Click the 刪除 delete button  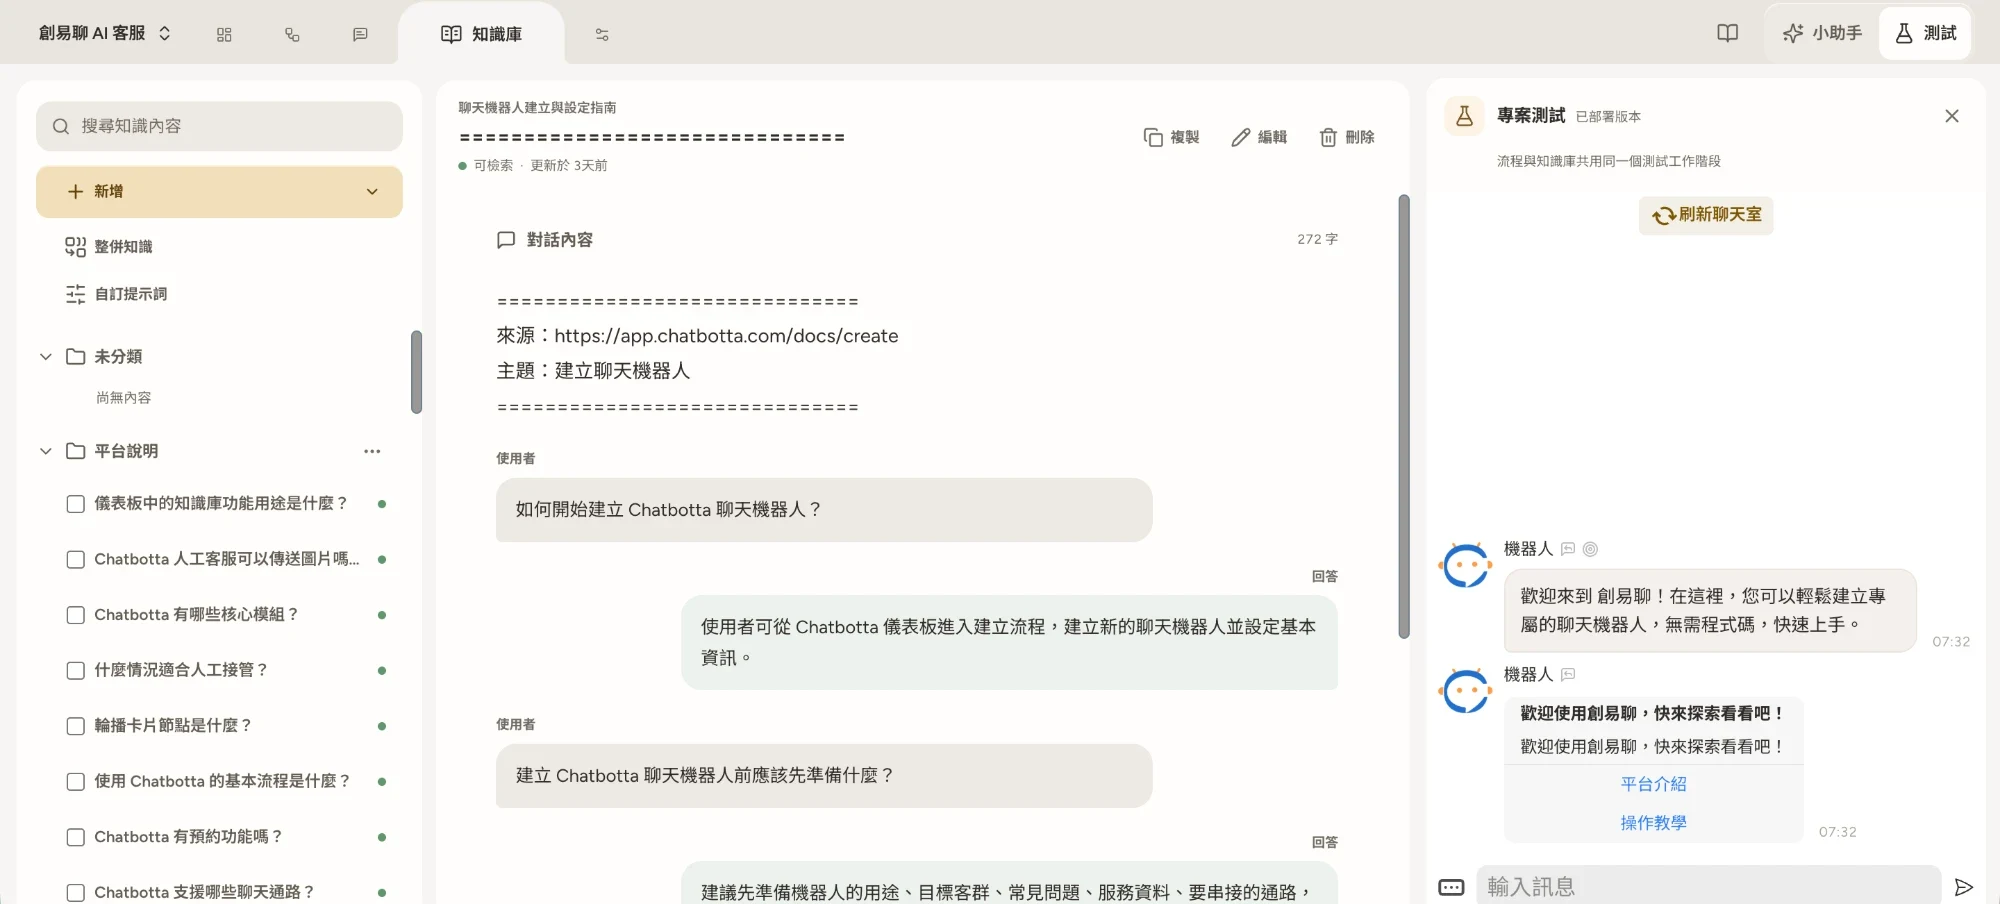click(x=1346, y=137)
